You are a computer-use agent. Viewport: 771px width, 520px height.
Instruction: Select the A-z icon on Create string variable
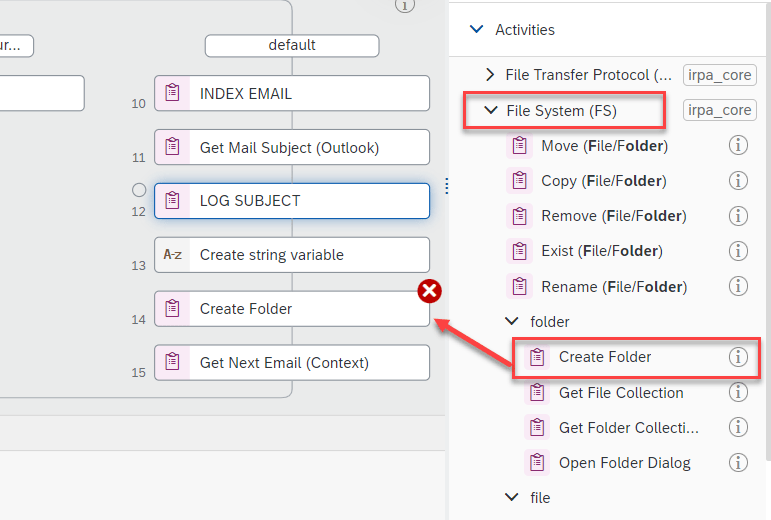(x=173, y=255)
